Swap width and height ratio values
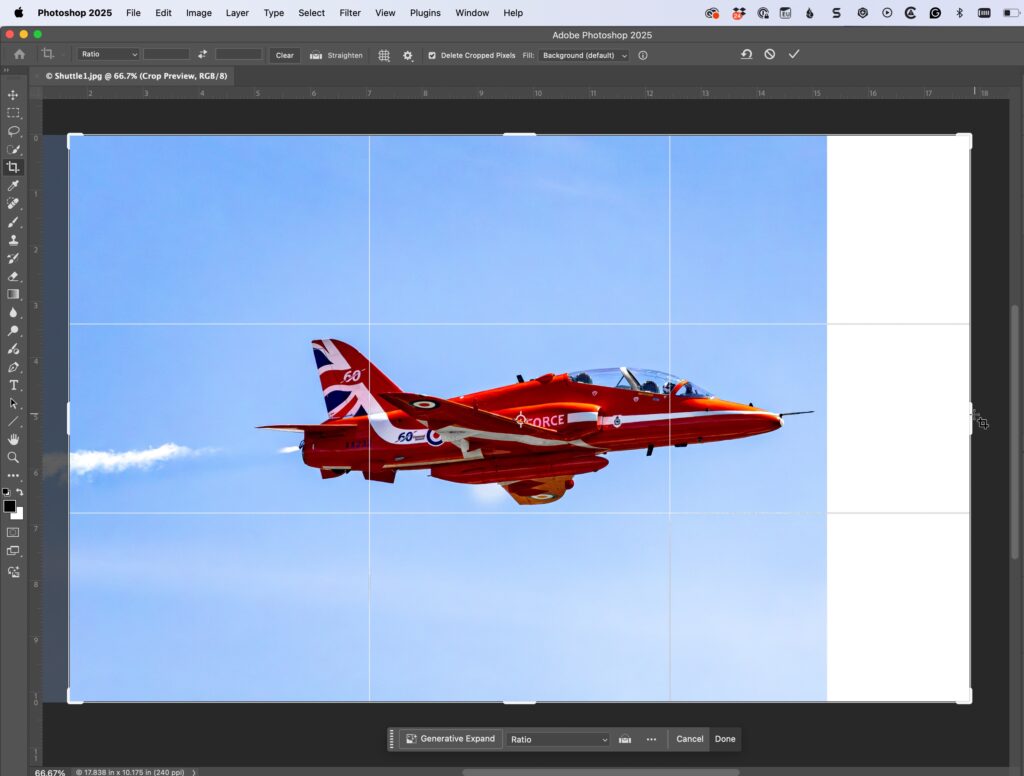This screenshot has width=1024, height=776. tap(202, 55)
